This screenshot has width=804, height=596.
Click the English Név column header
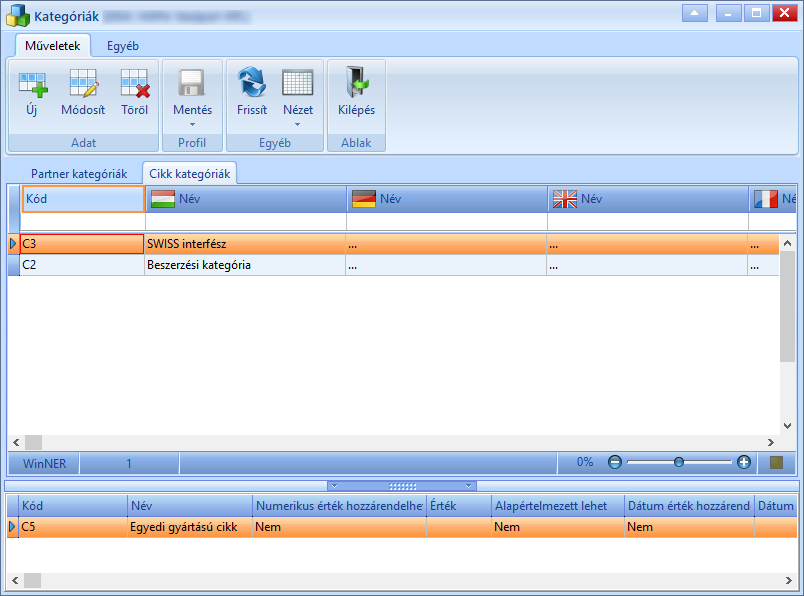[x=648, y=198]
